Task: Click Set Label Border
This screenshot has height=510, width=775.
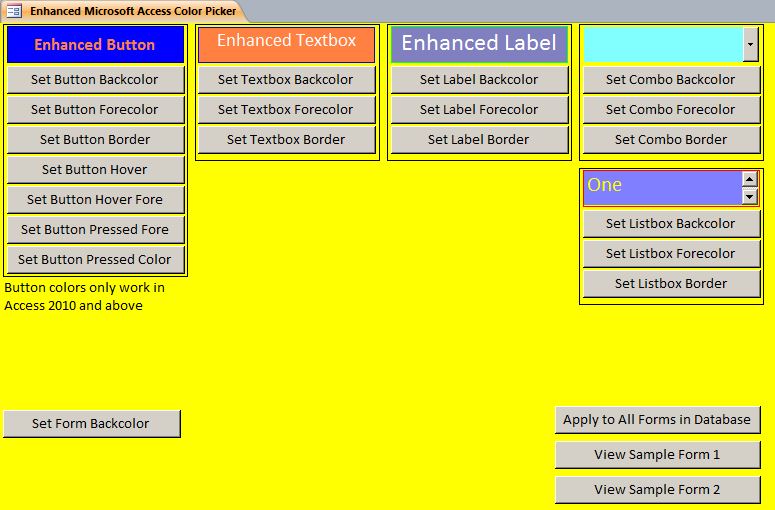Action: (479, 140)
